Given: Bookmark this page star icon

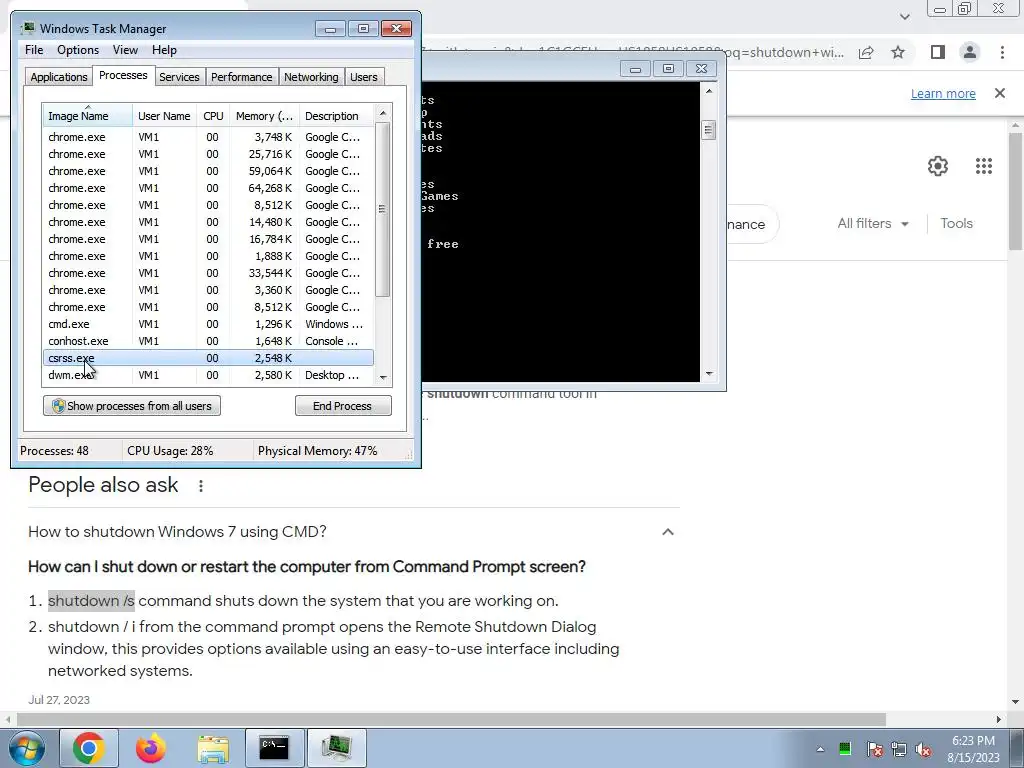Looking at the screenshot, I should [x=898, y=52].
